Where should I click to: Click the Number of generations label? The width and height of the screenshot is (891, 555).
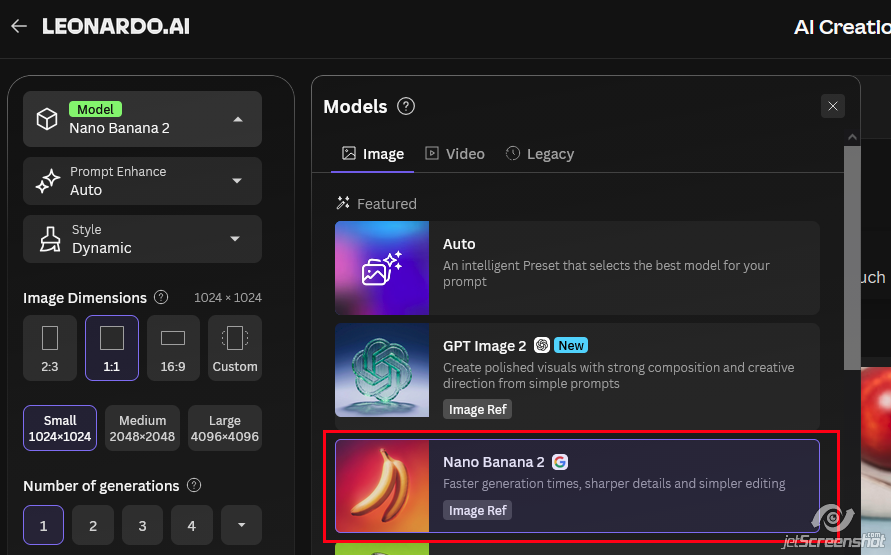point(101,486)
